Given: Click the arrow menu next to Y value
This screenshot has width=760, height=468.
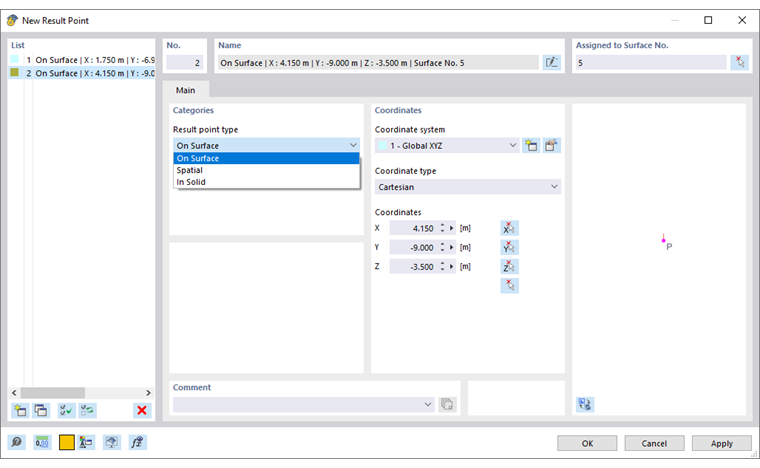Looking at the screenshot, I should pos(452,248).
